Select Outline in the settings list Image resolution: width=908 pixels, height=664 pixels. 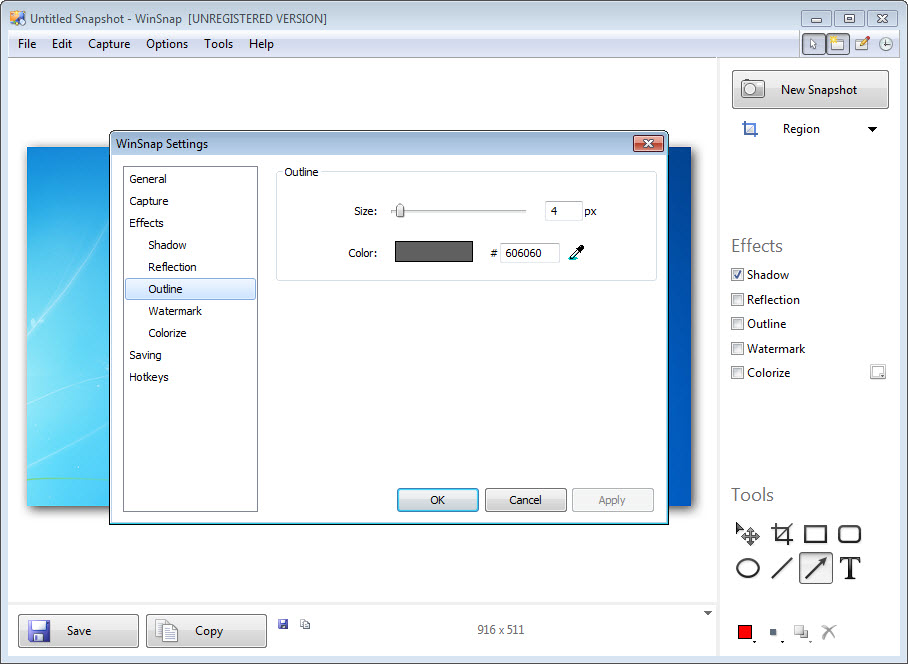click(x=191, y=289)
